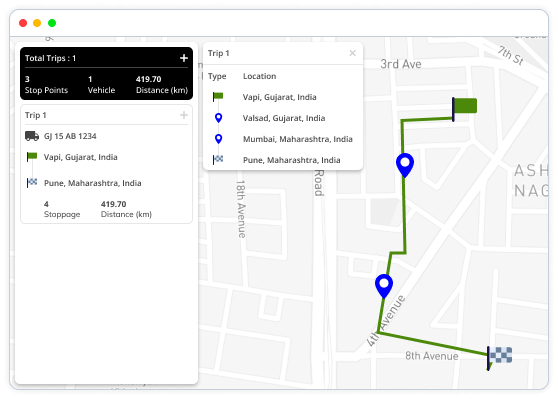Screen dimensions: 558x399
Task: Click the truck icon next to GJ 15 AB 1234
Action: click(x=32, y=136)
